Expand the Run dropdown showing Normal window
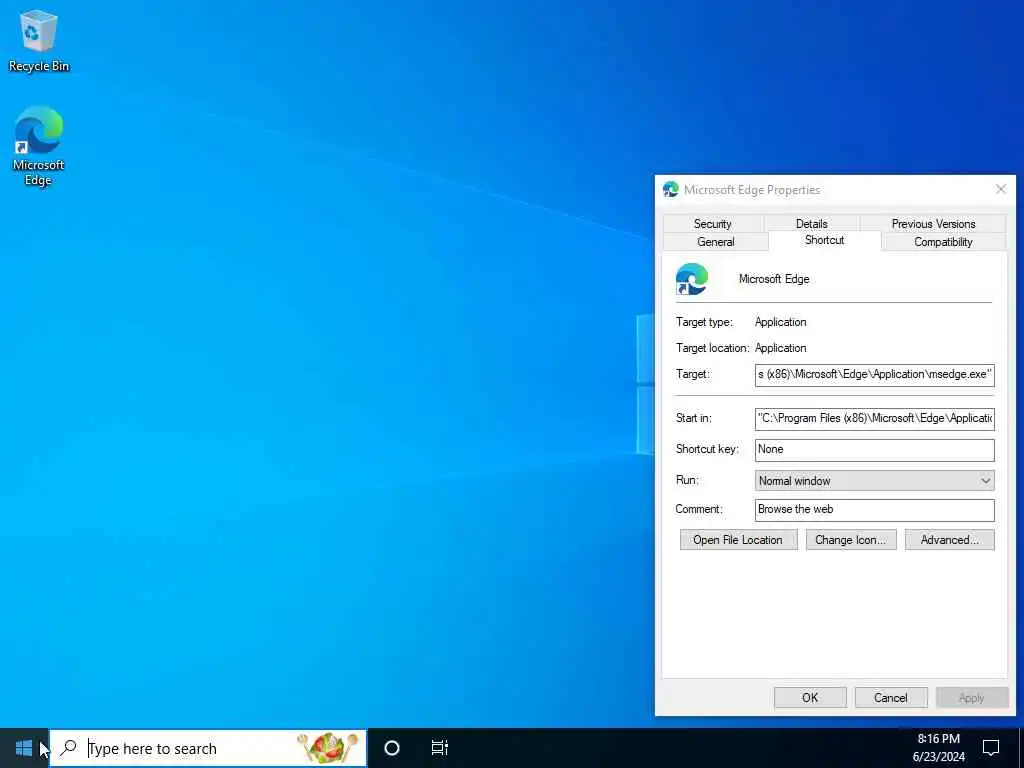 874,481
